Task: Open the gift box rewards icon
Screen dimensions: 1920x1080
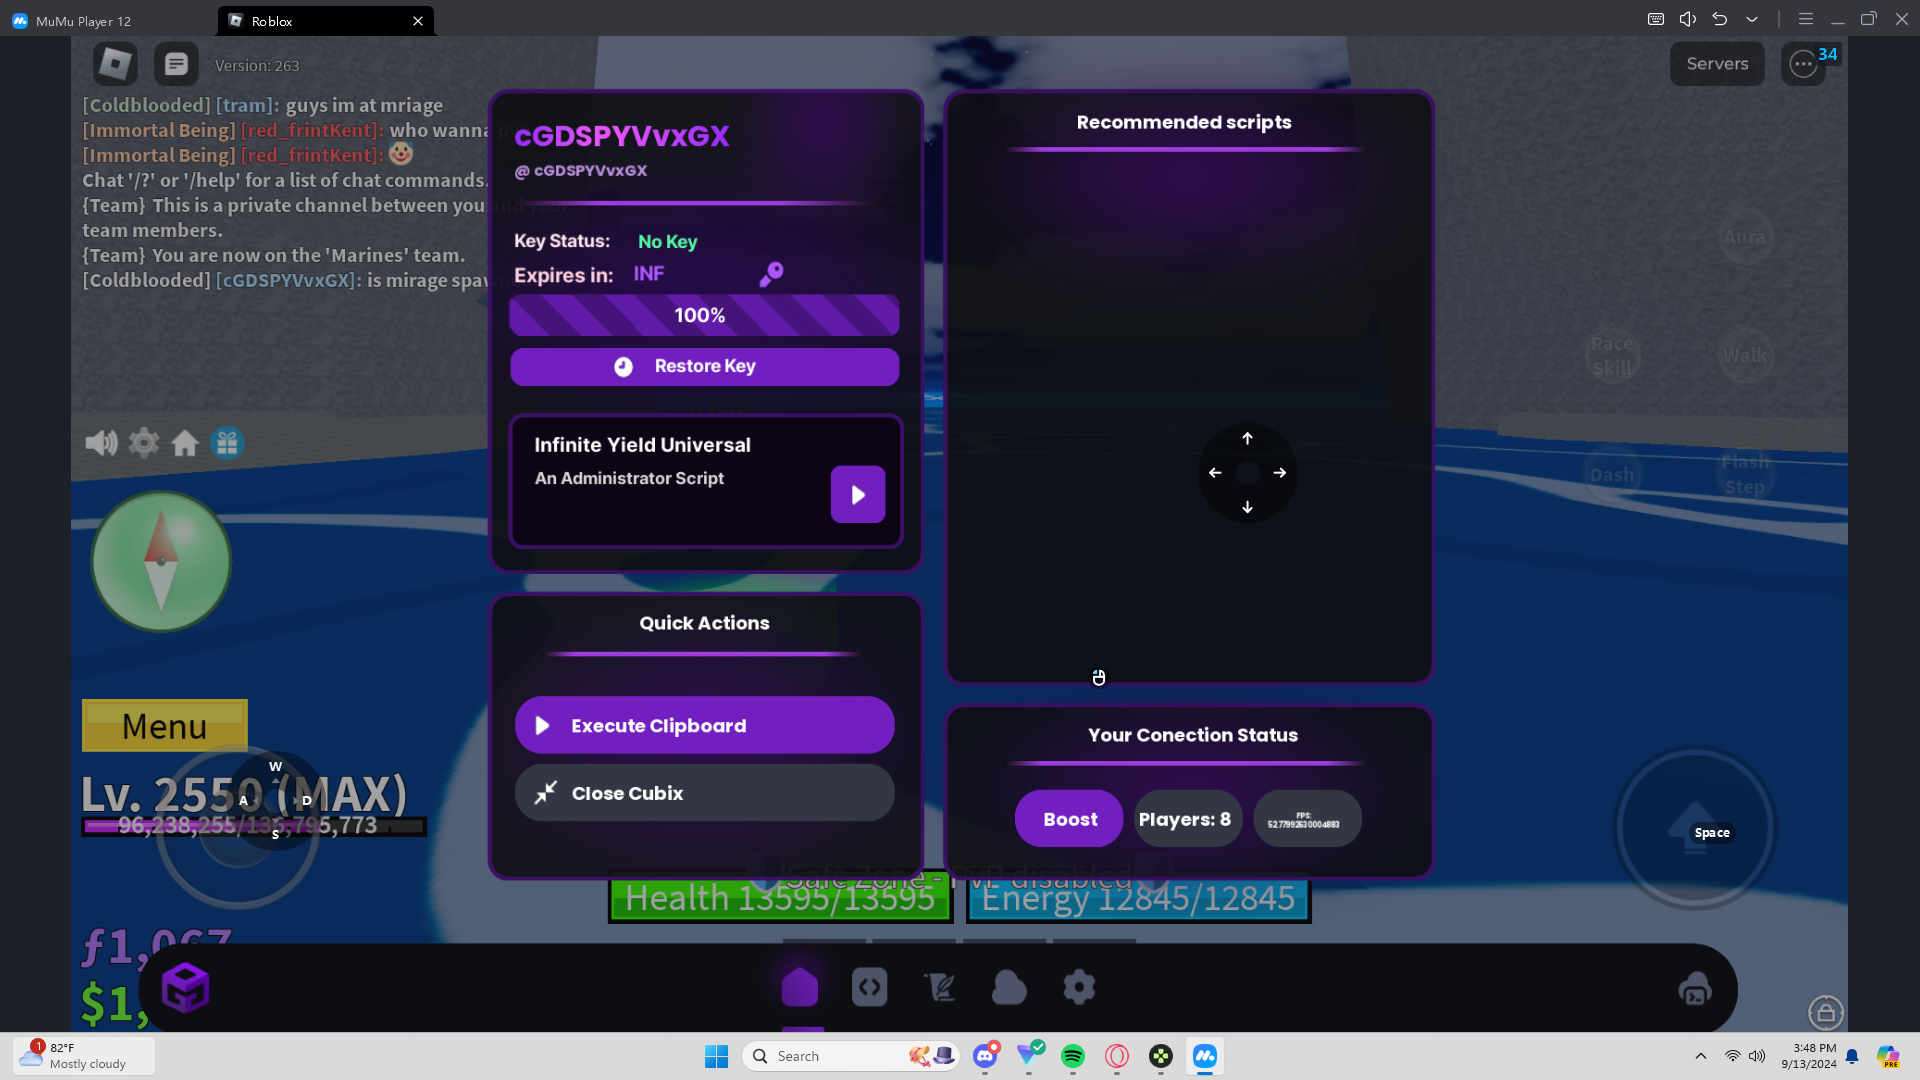Action: [x=227, y=442]
